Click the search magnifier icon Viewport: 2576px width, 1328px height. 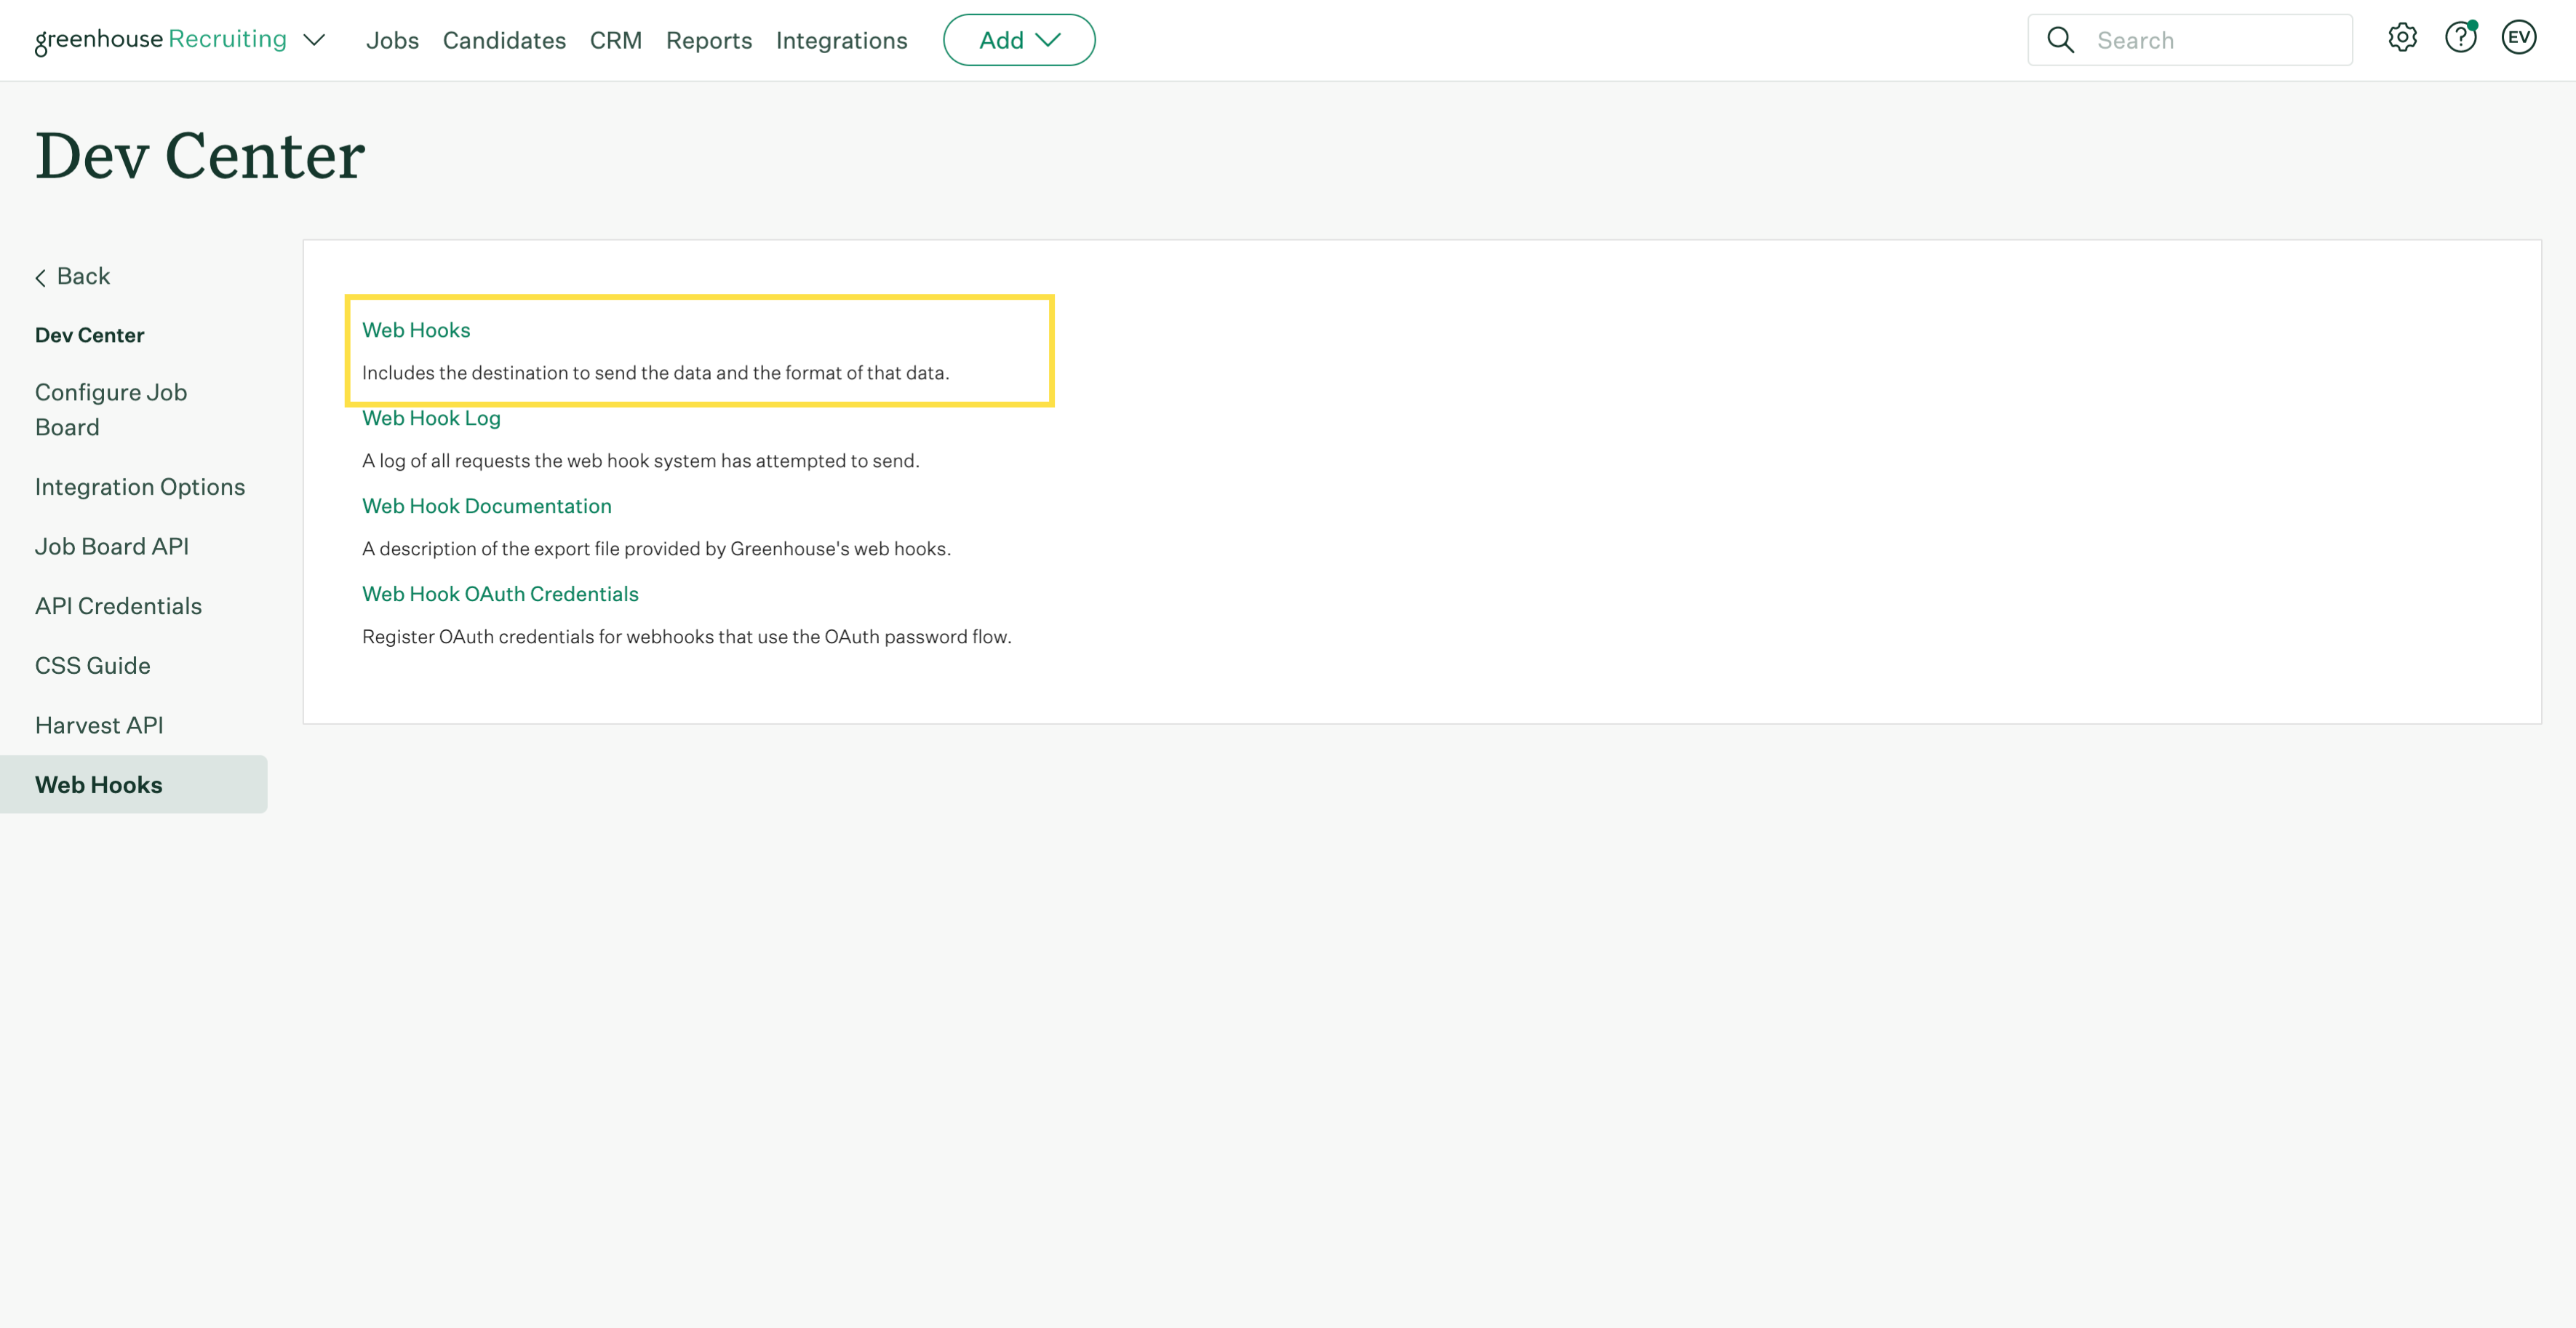[x=2060, y=40]
